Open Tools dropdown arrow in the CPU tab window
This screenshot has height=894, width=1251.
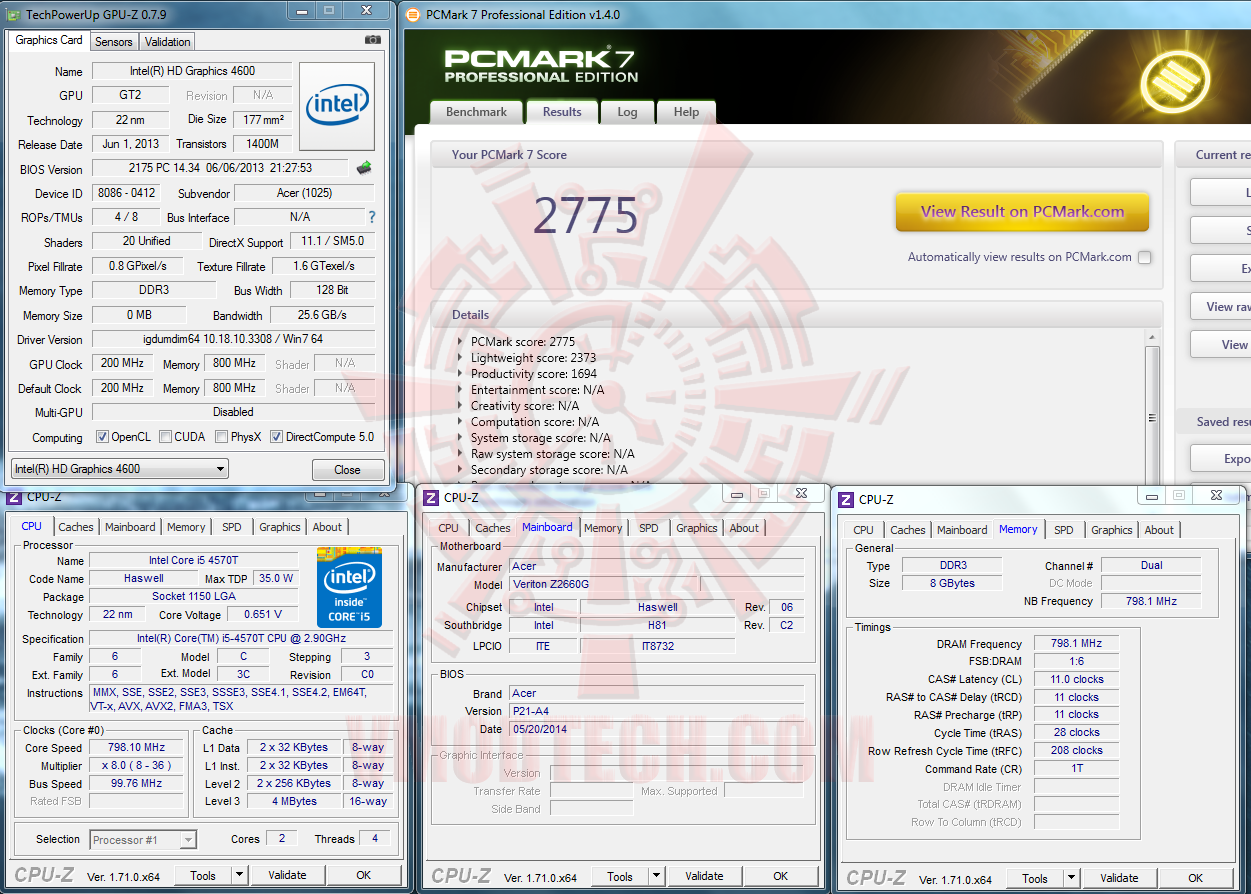pos(239,875)
